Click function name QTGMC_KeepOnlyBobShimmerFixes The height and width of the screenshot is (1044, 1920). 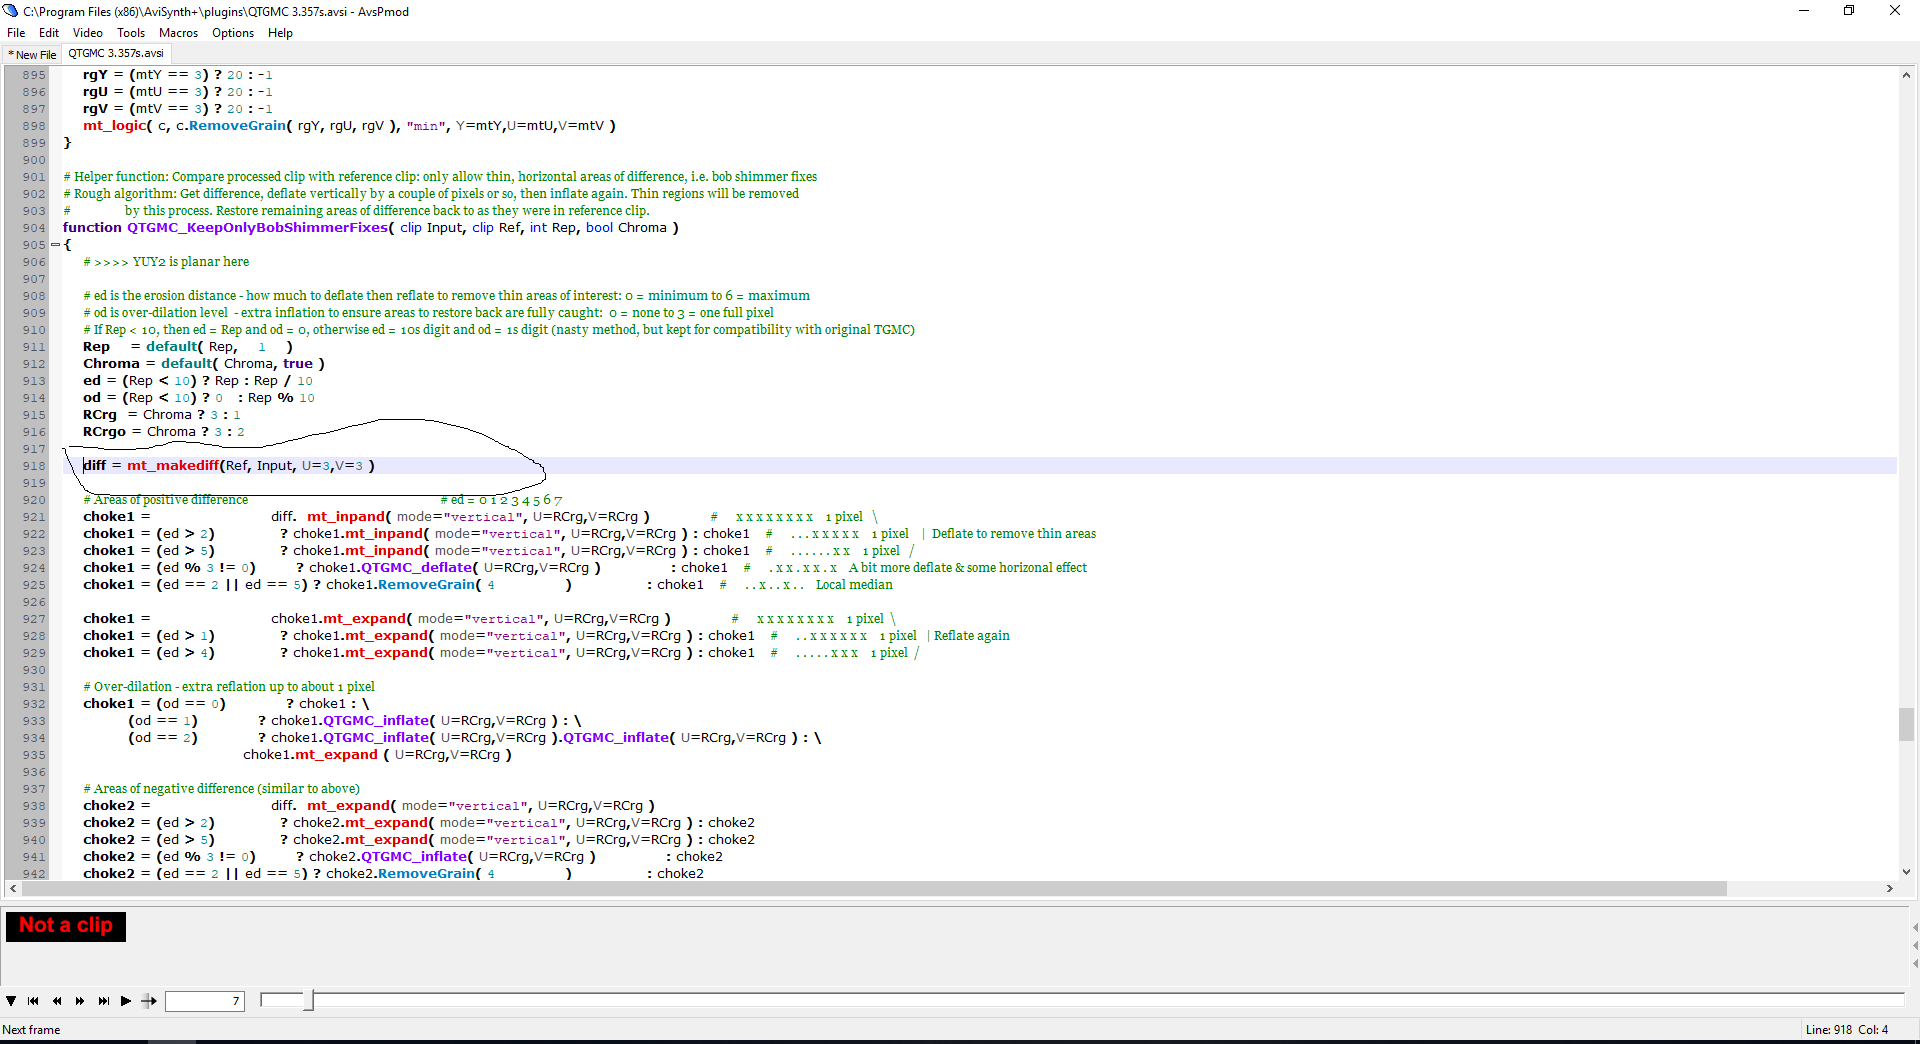click(257, 228)
